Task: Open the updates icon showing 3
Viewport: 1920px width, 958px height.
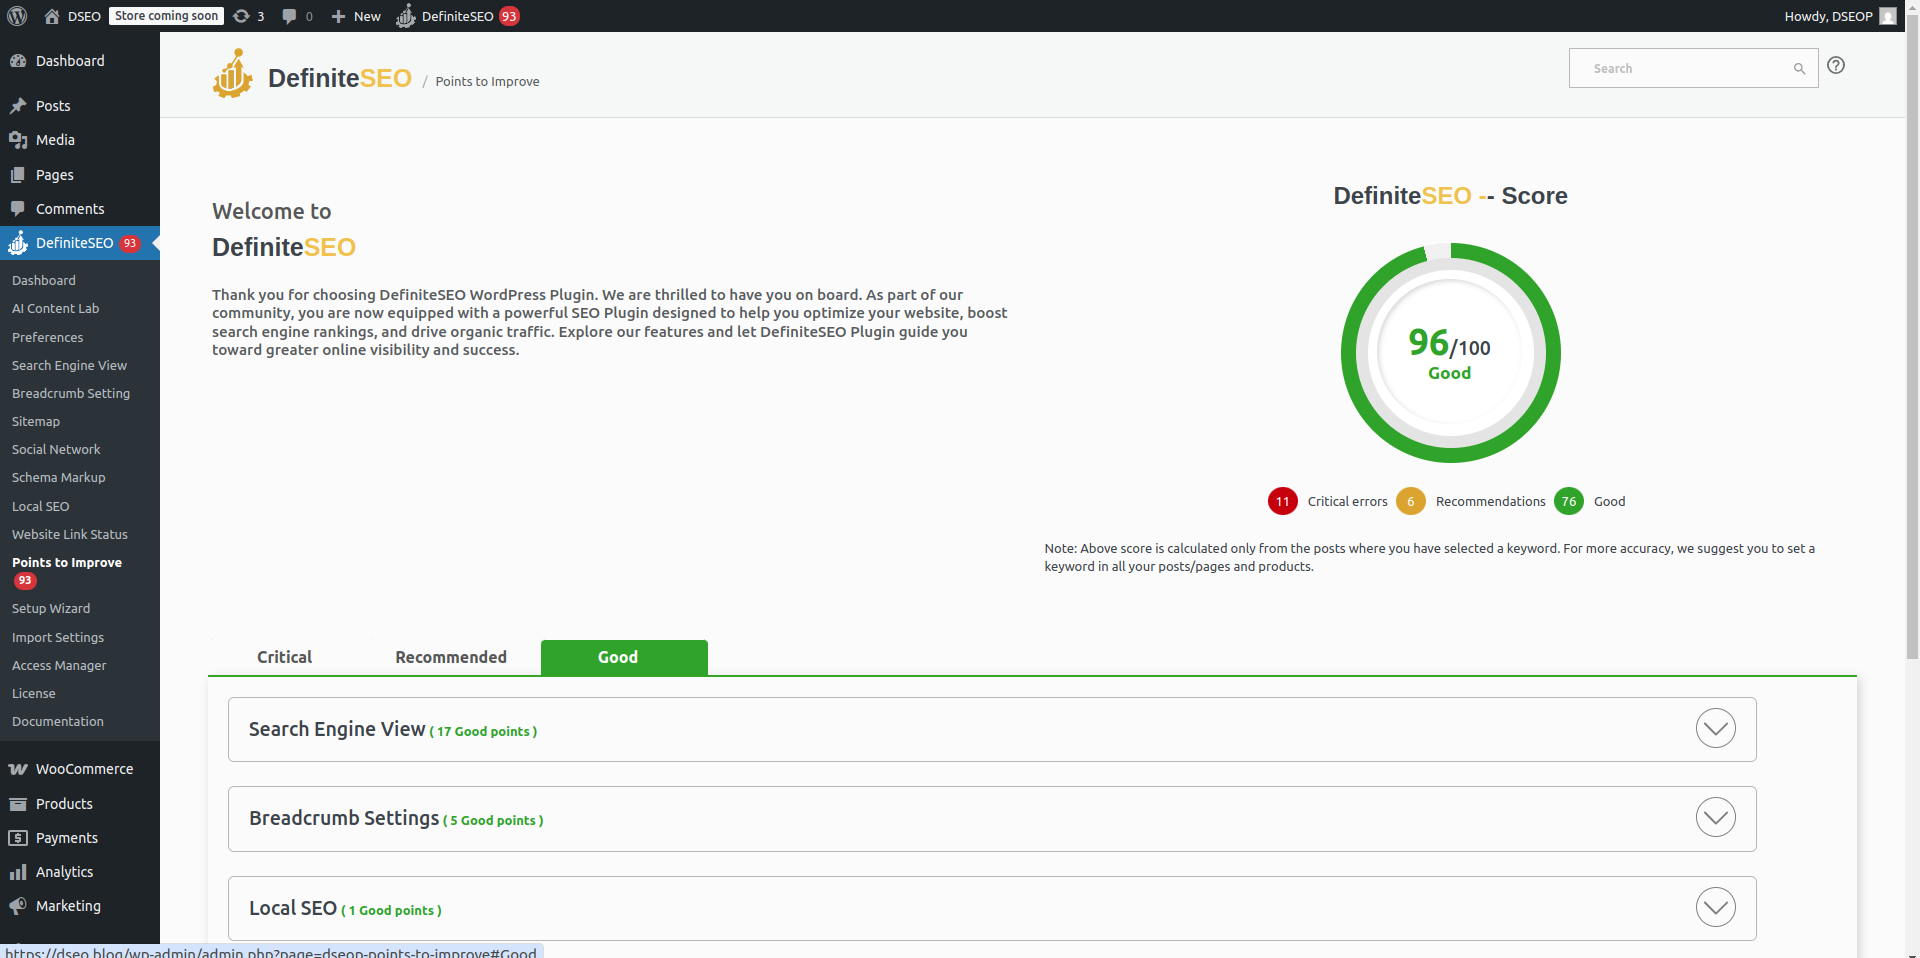Action: [241, 16]
